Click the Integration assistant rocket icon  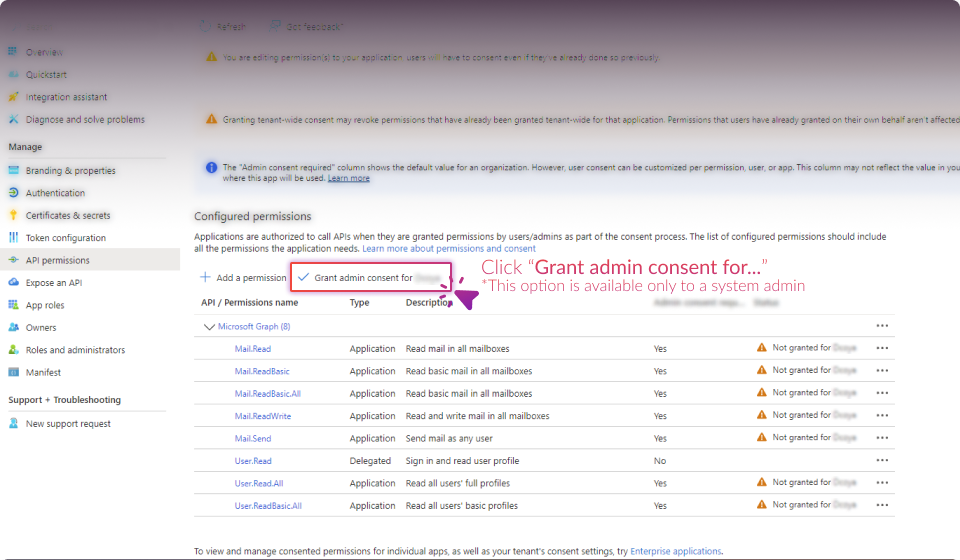pos(13,97)
